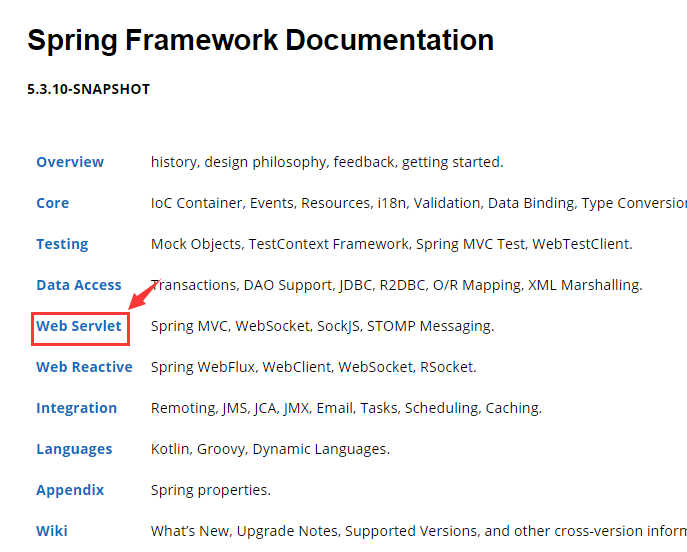Open the Wiki link
Screen dimensions: 687x552
tap(52, 531)
